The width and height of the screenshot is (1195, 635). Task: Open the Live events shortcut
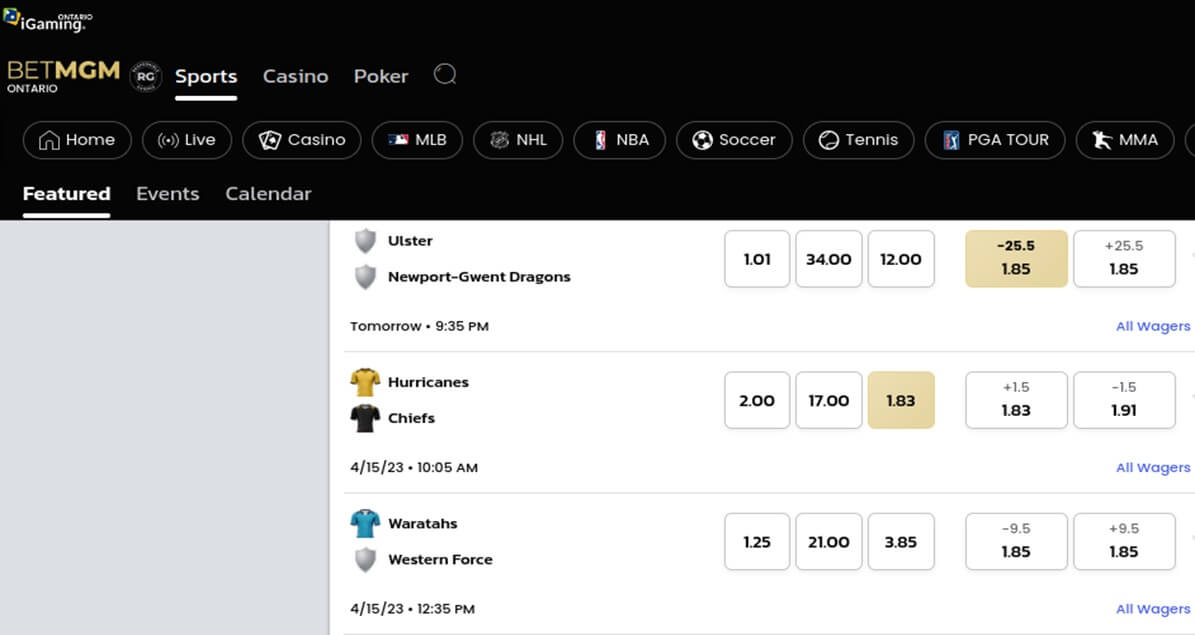(x=187, y=140)
